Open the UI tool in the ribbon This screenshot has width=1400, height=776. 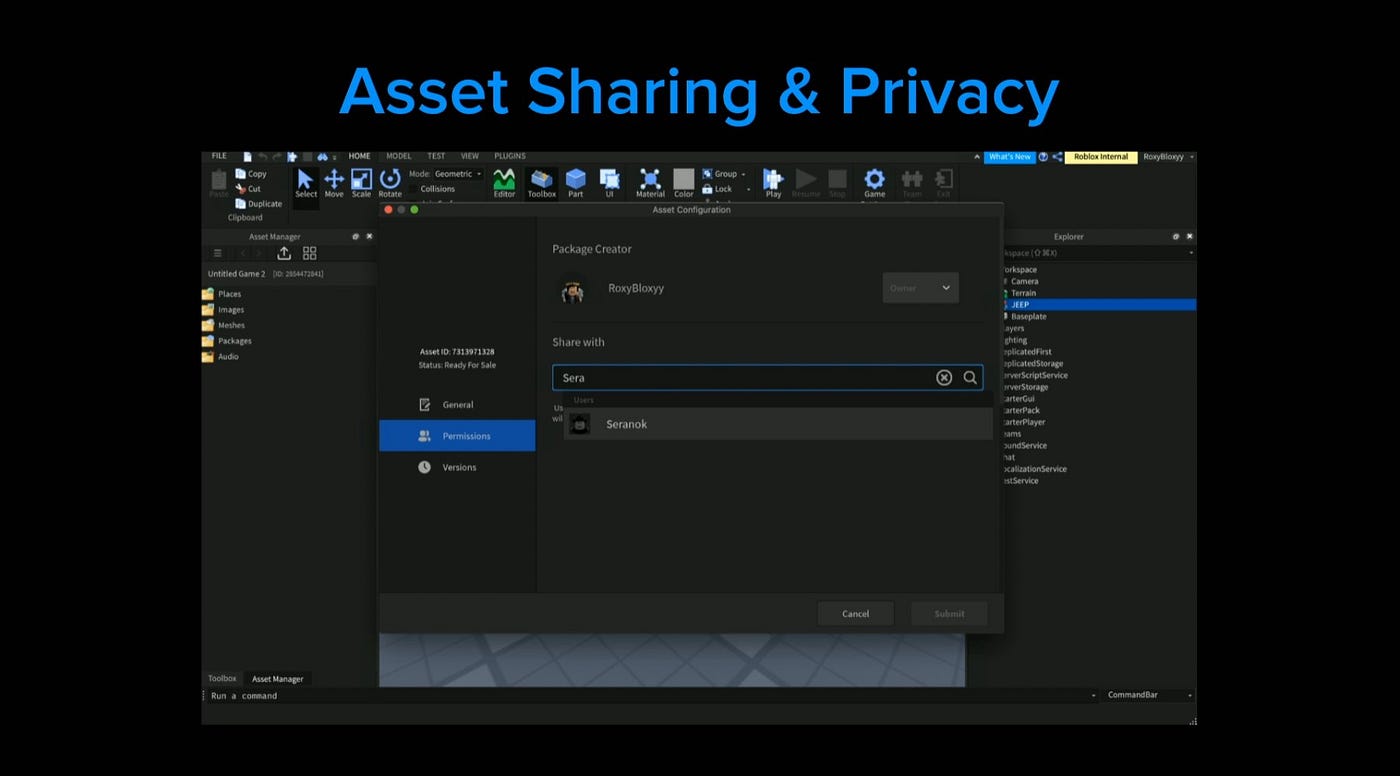pyautogui.click(x=609, y=183)
